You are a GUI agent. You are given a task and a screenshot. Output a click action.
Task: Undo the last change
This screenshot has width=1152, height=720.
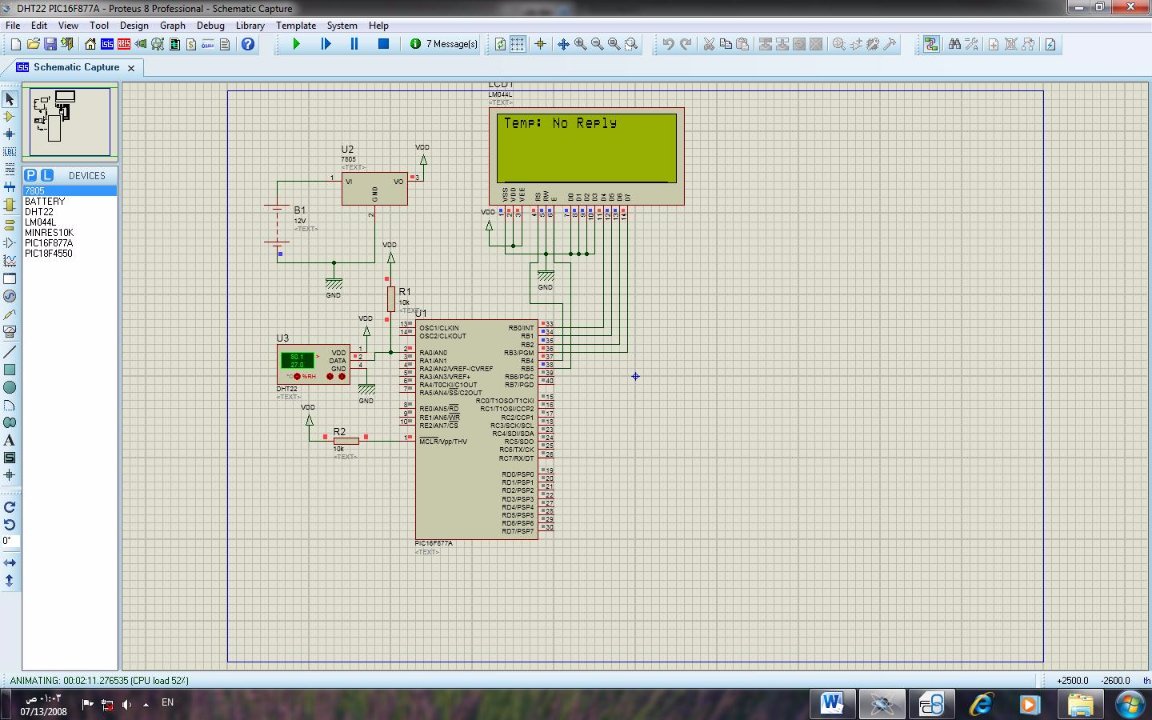668,44
